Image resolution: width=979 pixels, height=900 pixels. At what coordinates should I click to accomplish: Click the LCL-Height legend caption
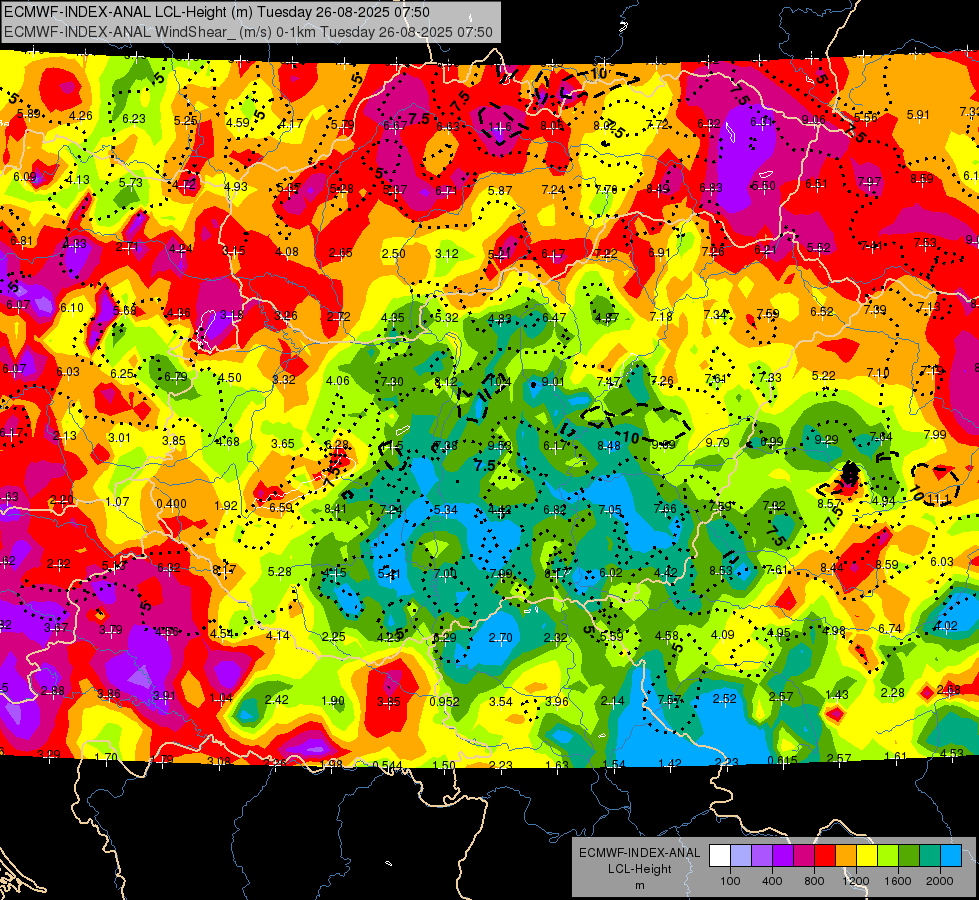[x=639, y=869]
